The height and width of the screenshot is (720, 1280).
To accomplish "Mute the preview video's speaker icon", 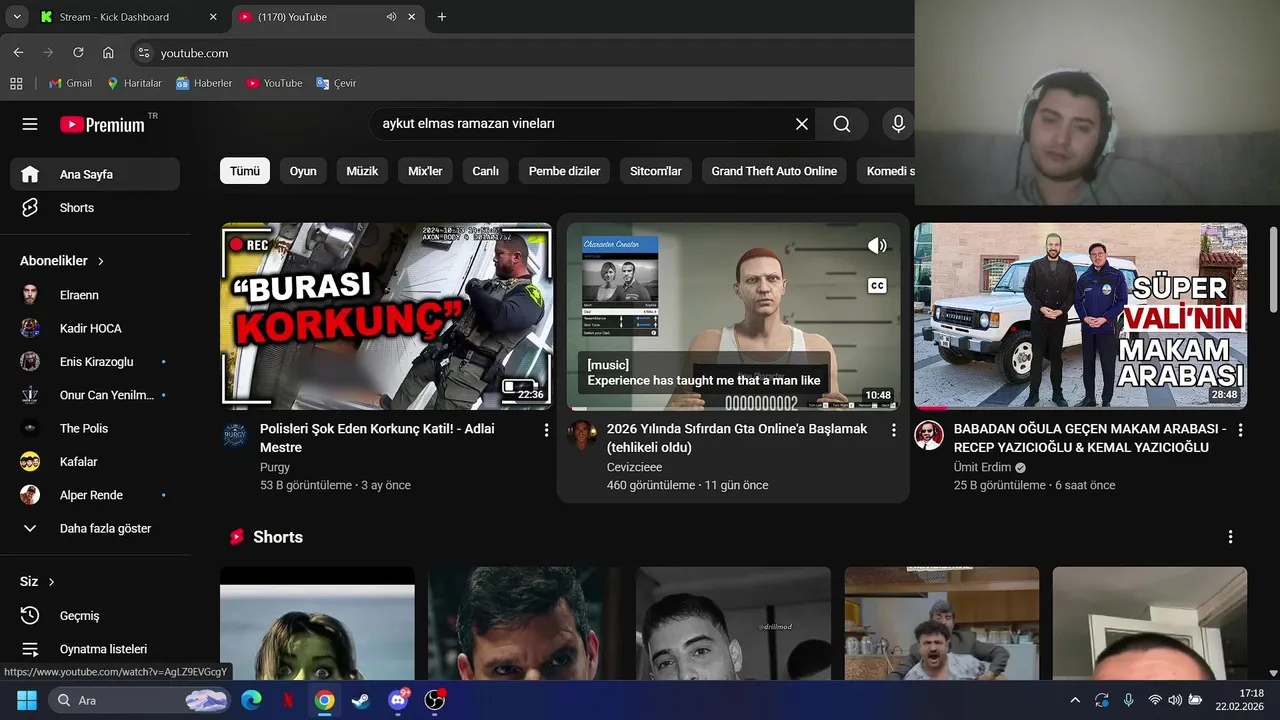I will coord(877,246).
